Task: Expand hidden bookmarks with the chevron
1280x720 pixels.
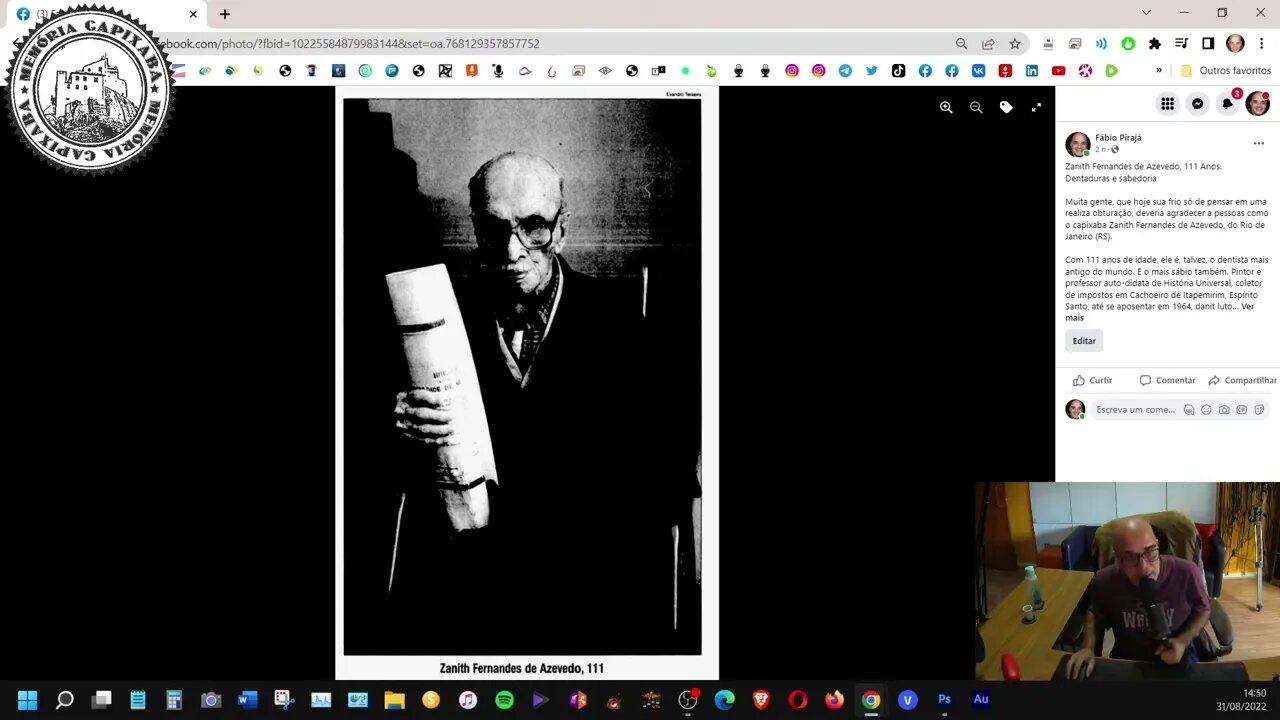Action: 1159,71
